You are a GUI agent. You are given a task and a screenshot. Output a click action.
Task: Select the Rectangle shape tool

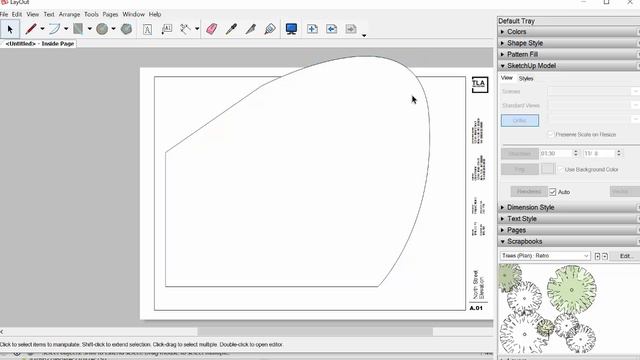coord(78,29)
